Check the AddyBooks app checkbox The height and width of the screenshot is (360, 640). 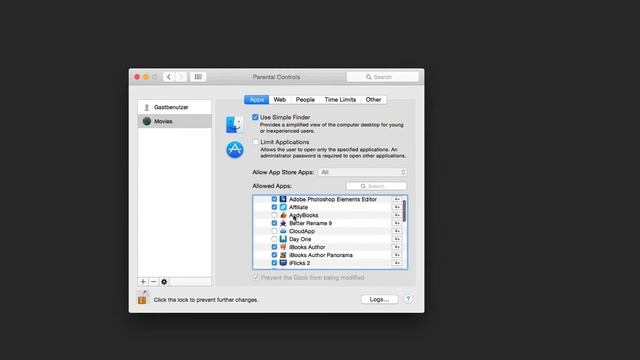(274, 215)
